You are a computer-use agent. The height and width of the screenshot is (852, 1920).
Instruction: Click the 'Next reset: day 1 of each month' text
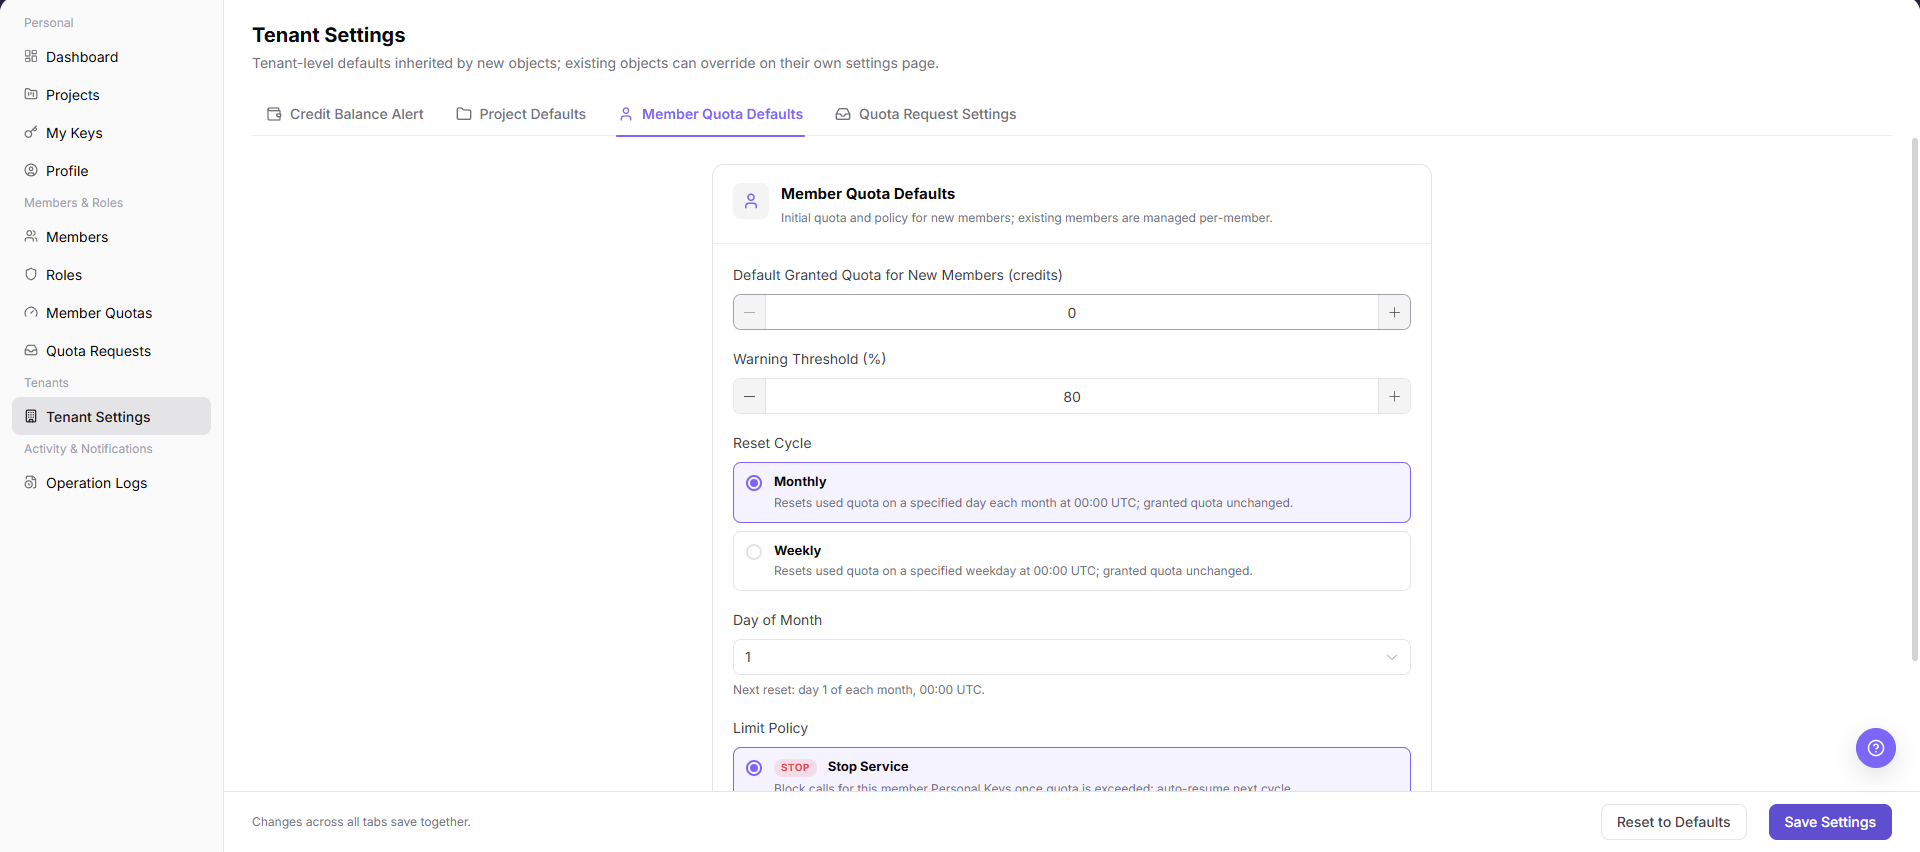pos(859,690)
